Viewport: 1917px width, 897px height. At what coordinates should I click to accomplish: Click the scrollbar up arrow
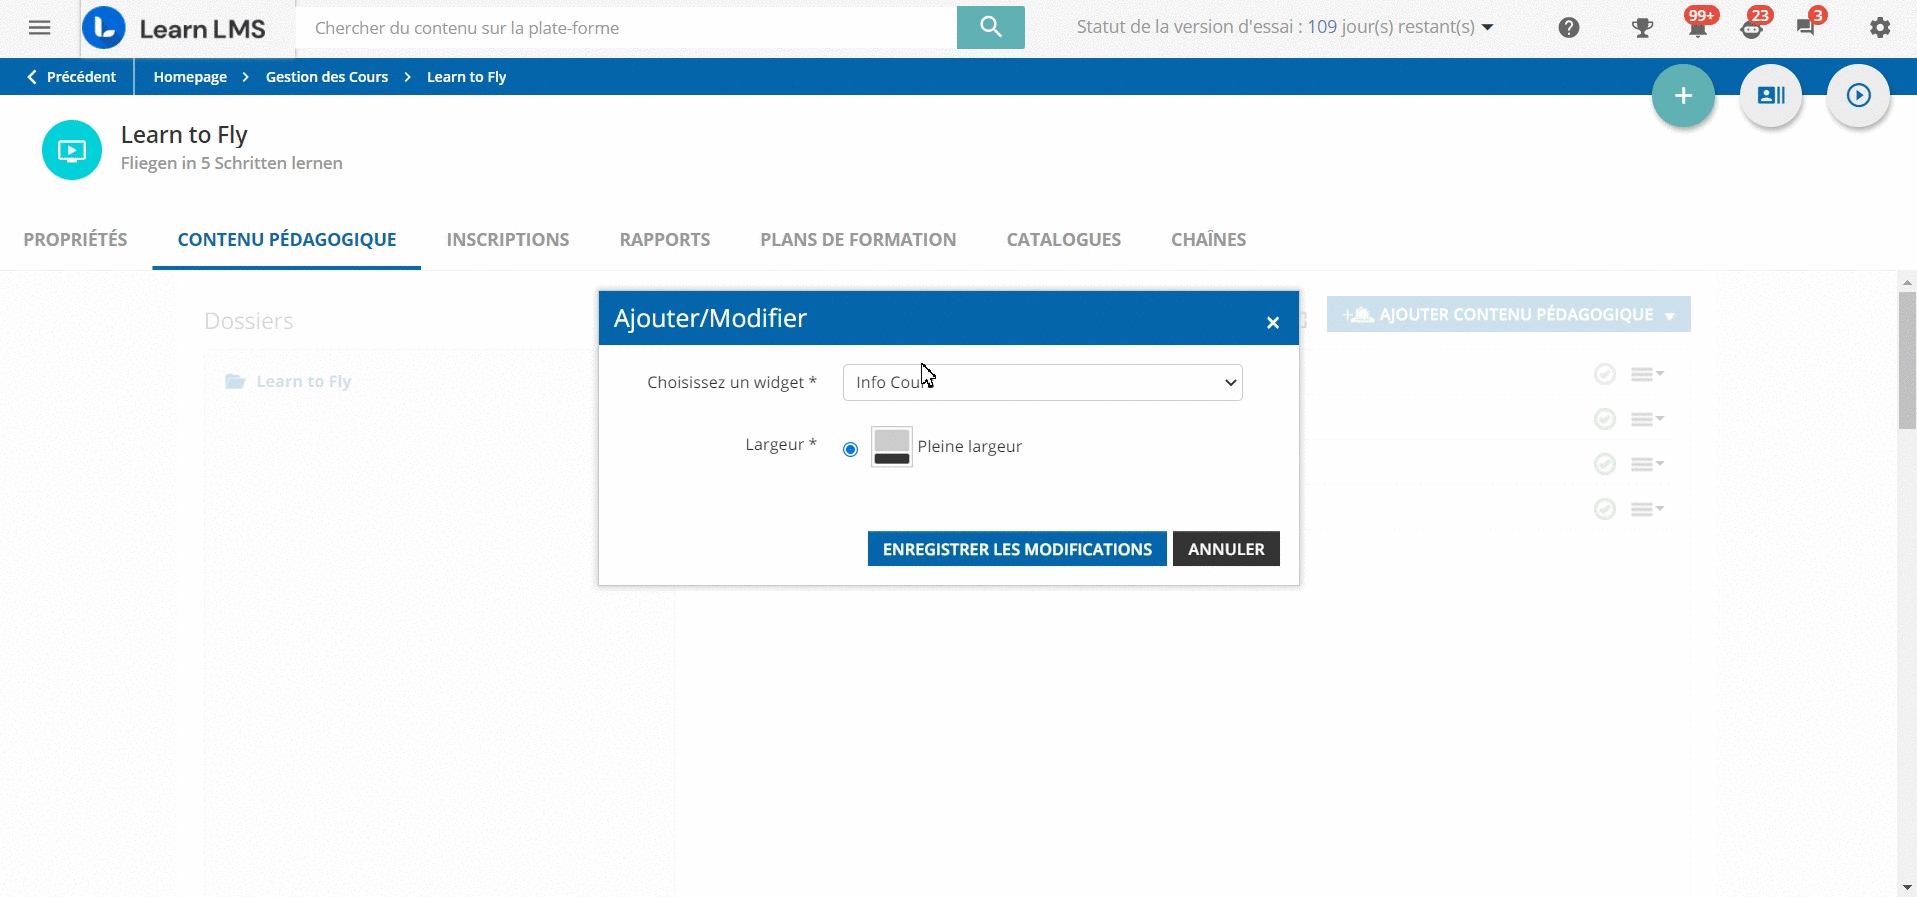click(1907, 283)
